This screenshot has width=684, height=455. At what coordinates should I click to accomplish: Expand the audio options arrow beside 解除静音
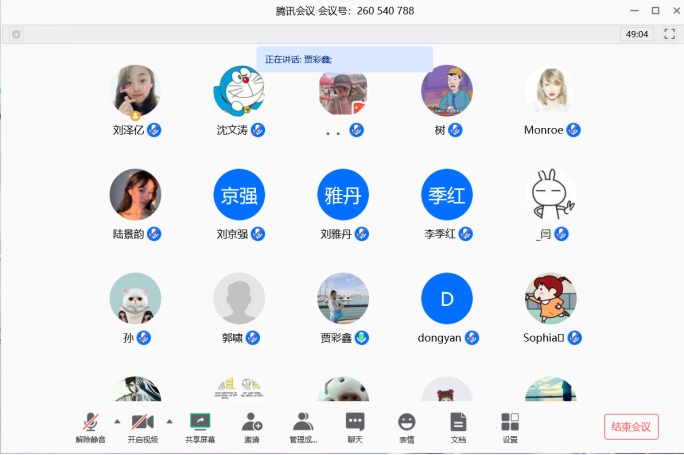coord(117,420)
